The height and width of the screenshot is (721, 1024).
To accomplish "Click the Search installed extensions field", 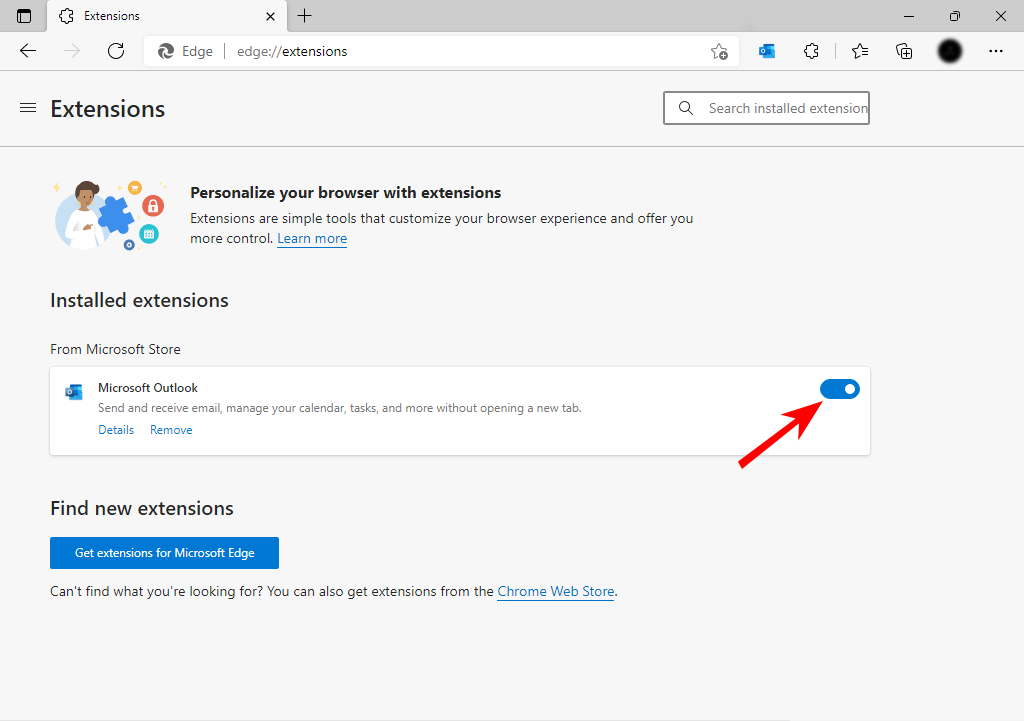I will click(x=766, y=108).
